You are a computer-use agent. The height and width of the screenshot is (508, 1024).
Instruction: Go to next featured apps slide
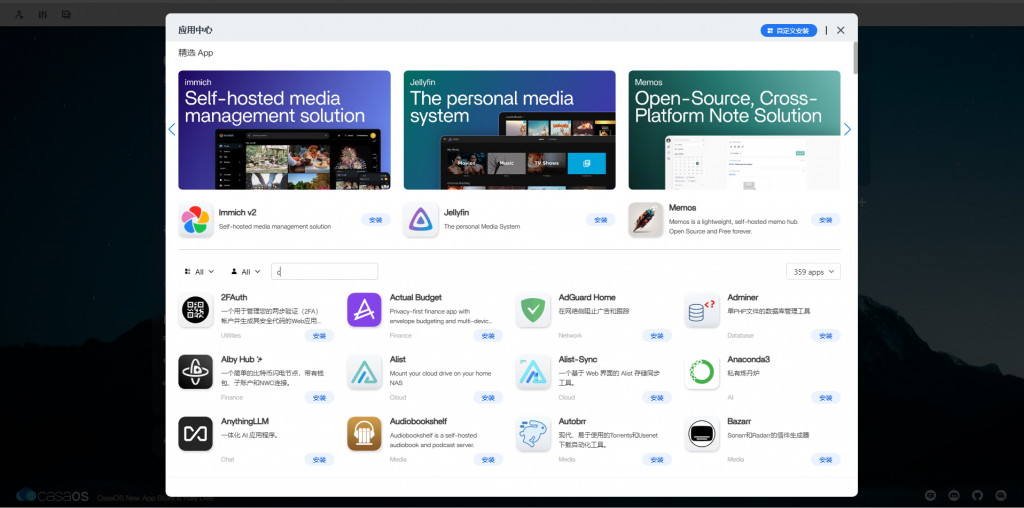click(847, 130)
